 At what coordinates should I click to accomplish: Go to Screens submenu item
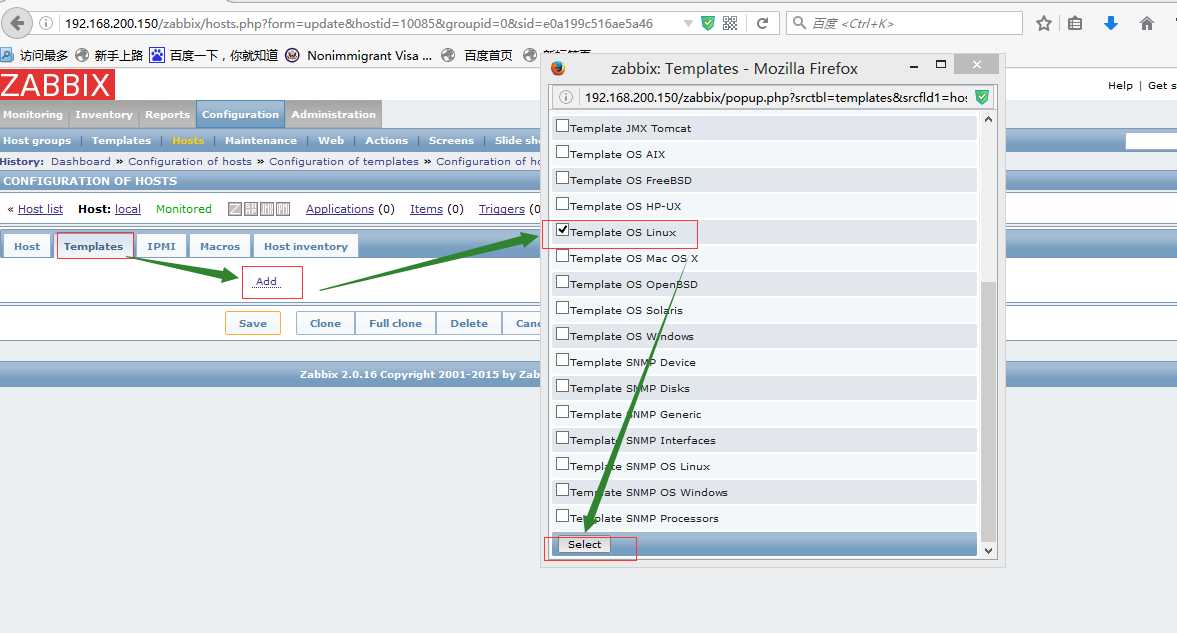pos(451,140)
